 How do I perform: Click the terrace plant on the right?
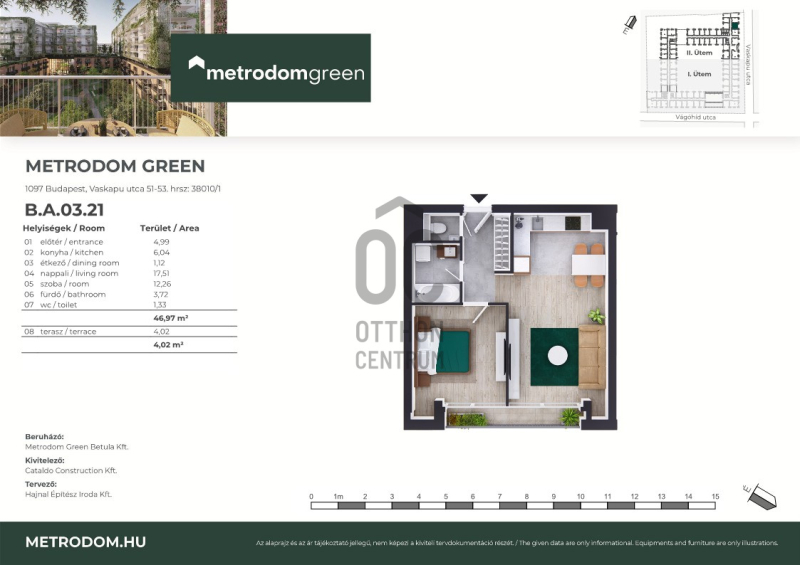coord(569,417)
